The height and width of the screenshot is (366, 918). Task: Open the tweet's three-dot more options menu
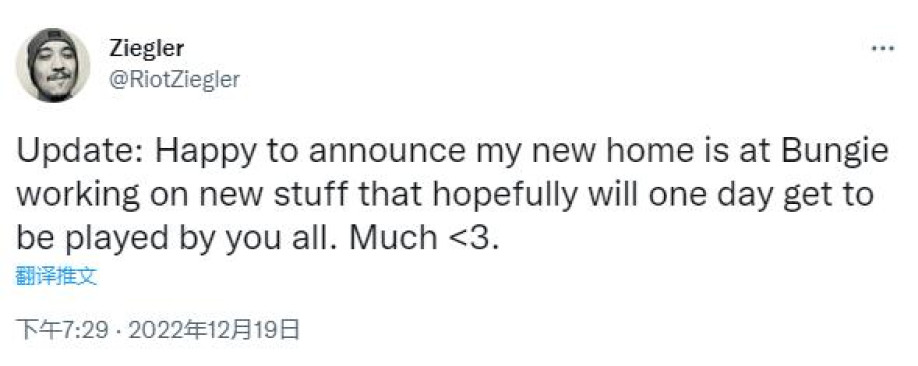[x=882, y=49]
